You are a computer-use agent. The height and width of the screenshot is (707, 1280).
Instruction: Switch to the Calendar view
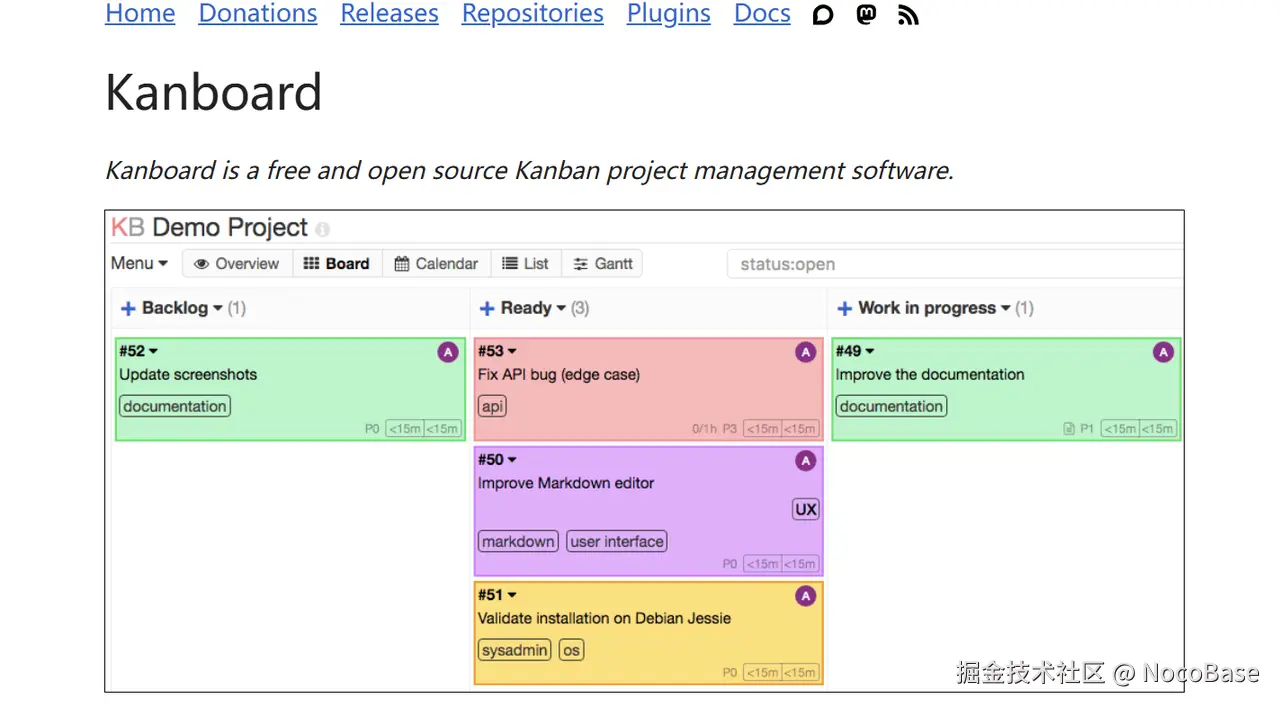[x=436, y=264]
